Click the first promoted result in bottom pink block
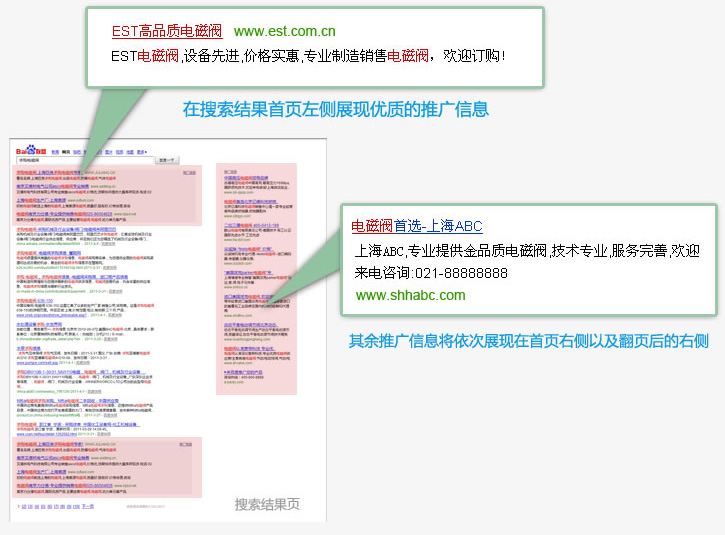725x535 pixels. coord(50,442)
